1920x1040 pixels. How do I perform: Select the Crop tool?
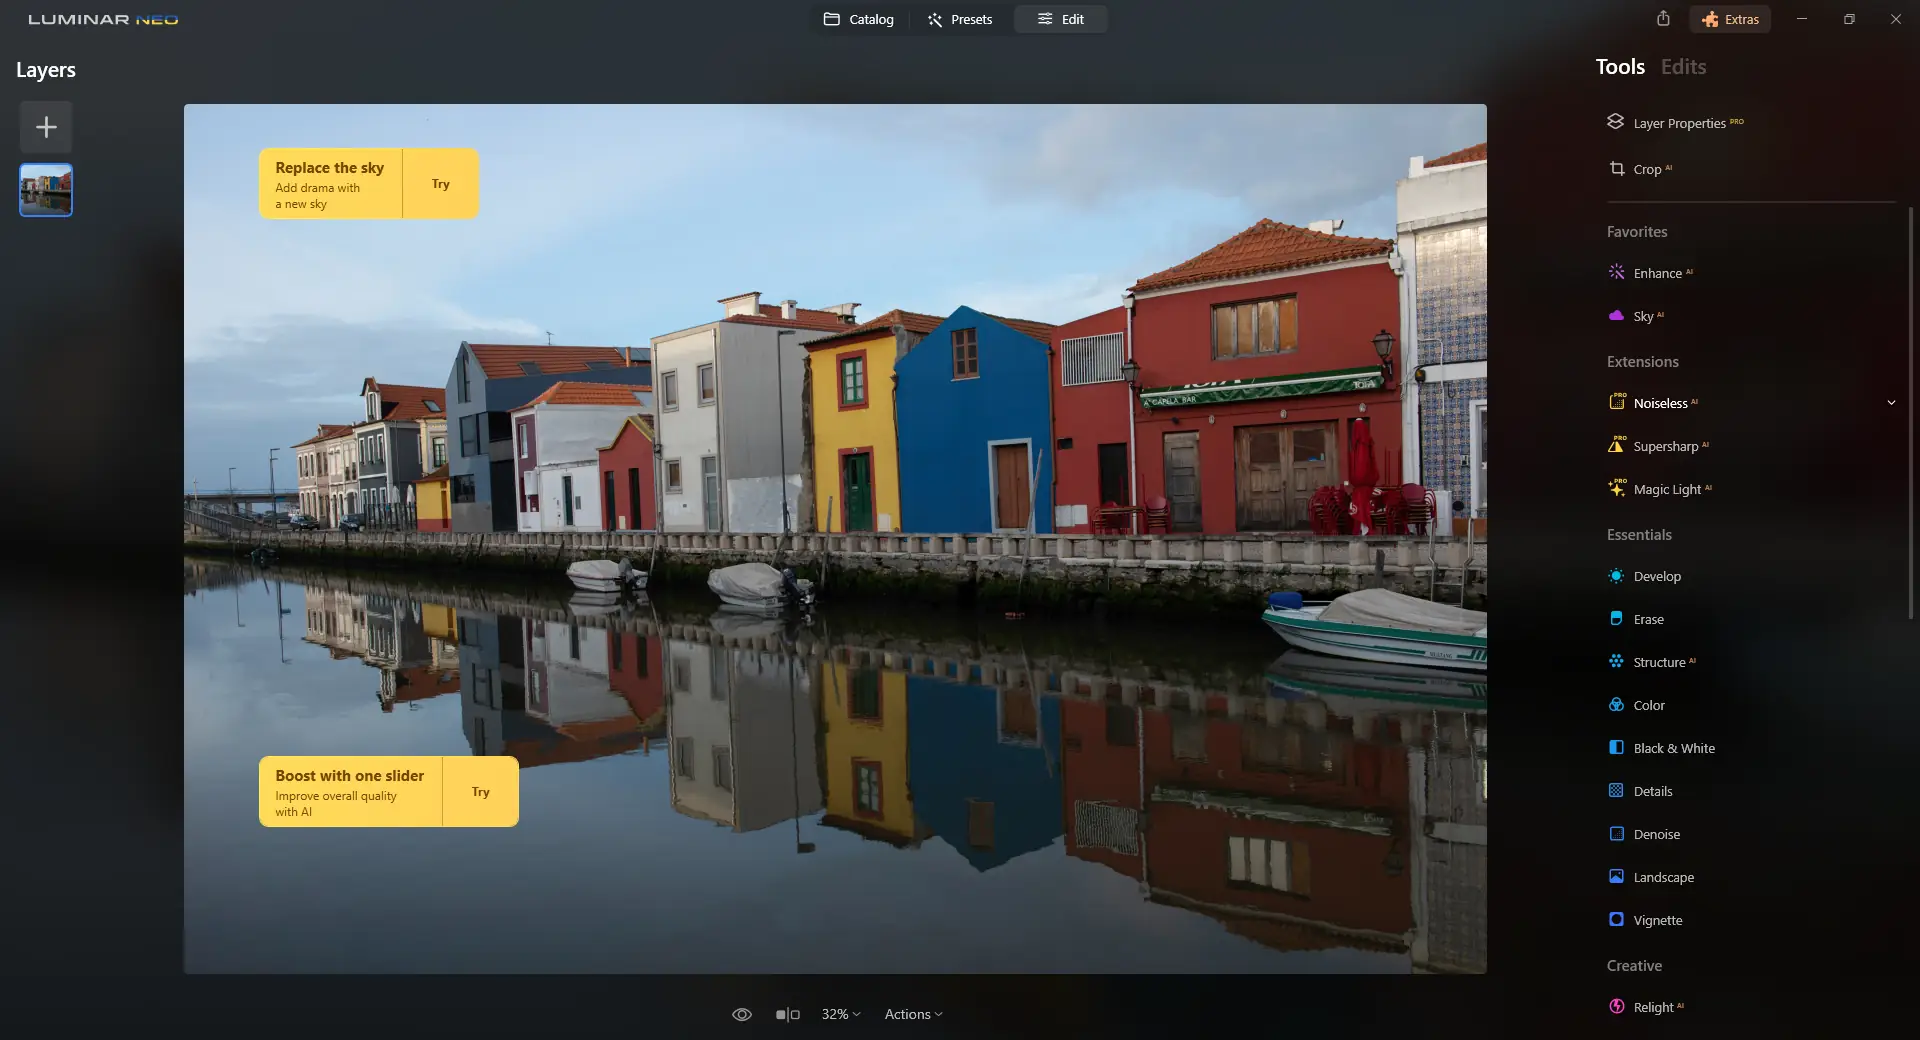pos(1648,169)
